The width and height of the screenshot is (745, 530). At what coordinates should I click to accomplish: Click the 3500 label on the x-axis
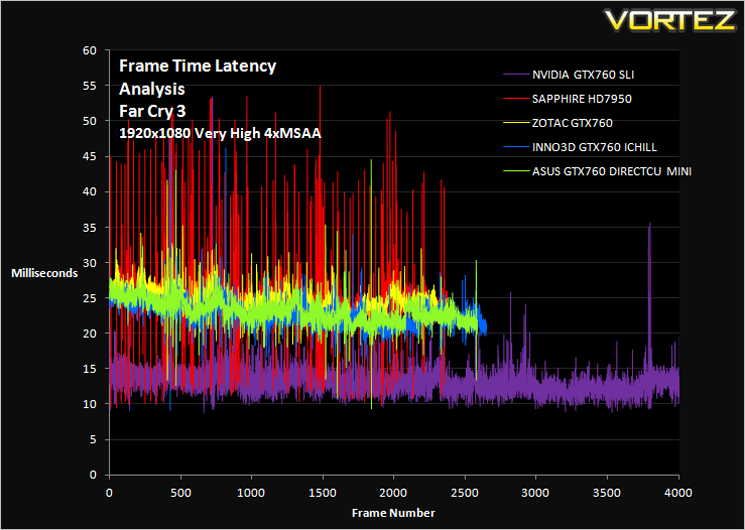607,493
